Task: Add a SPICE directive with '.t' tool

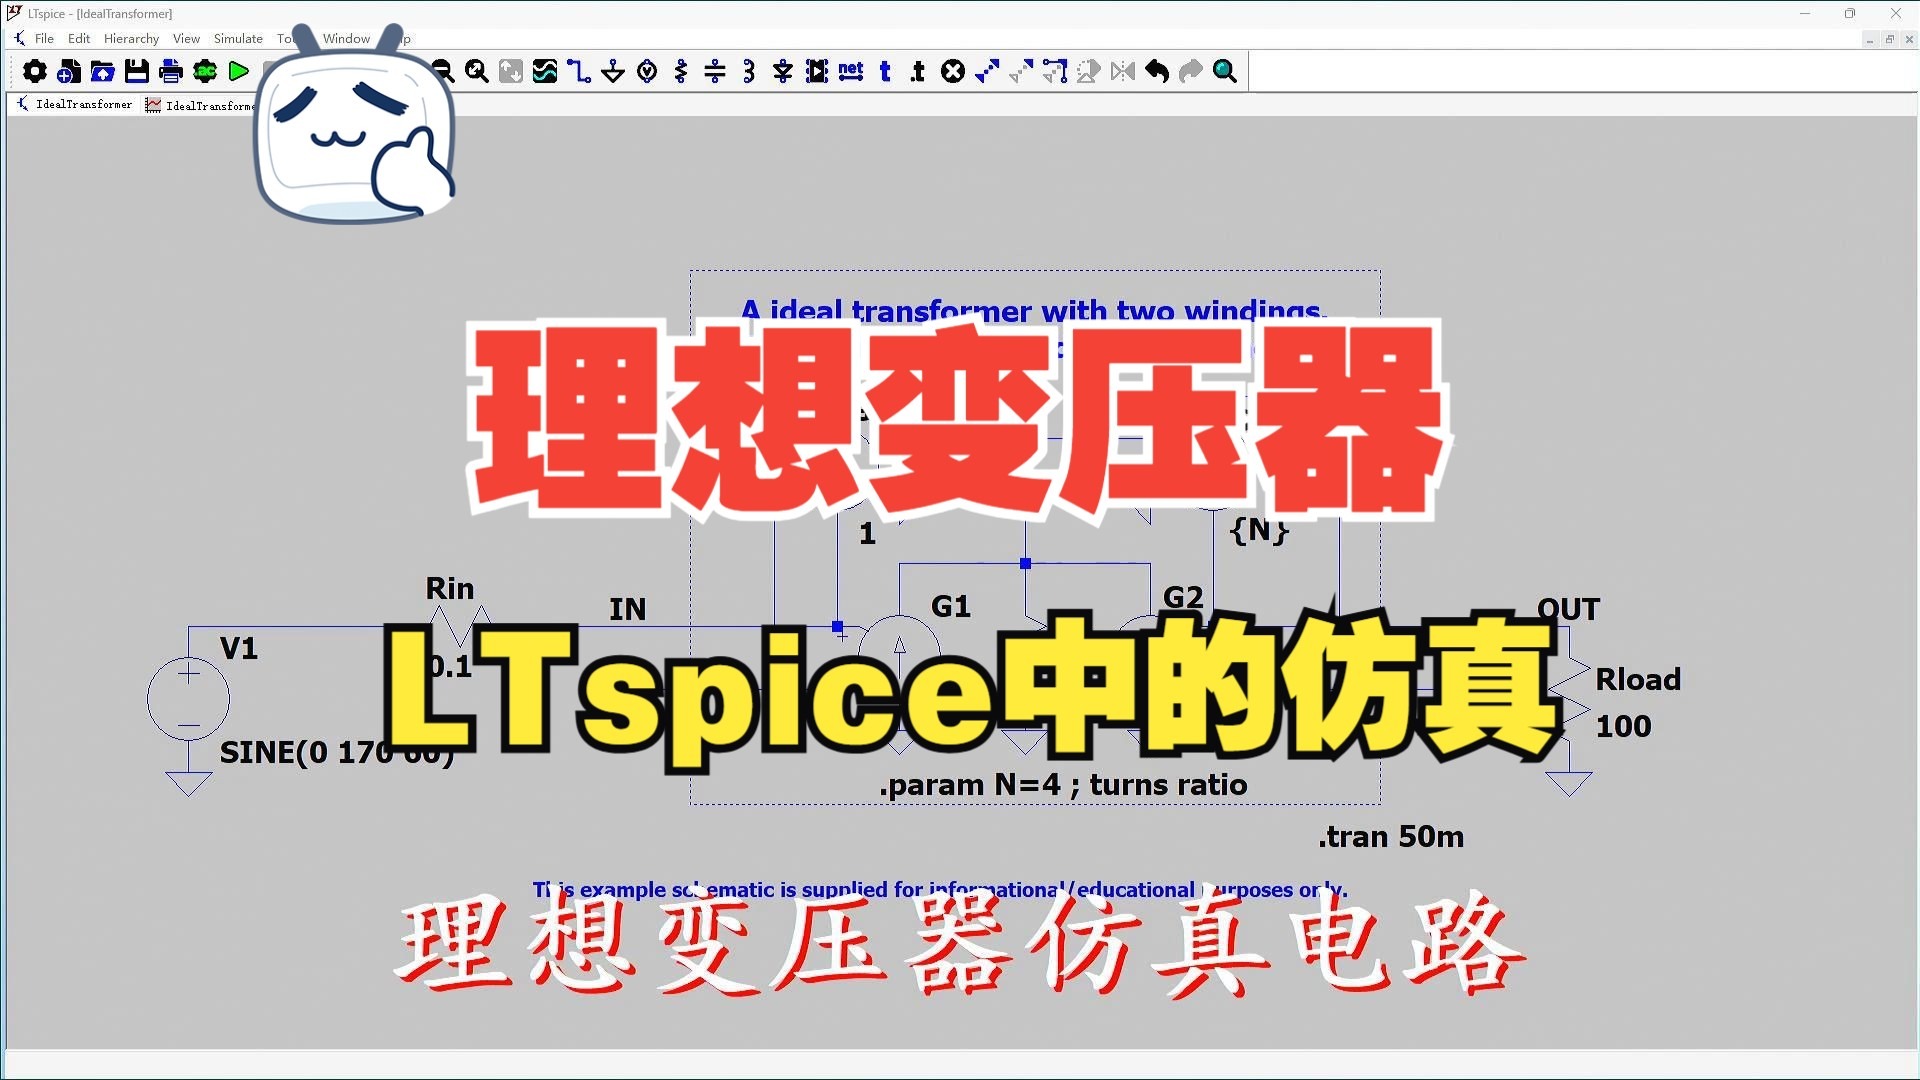Action: [x=919, y=71]
